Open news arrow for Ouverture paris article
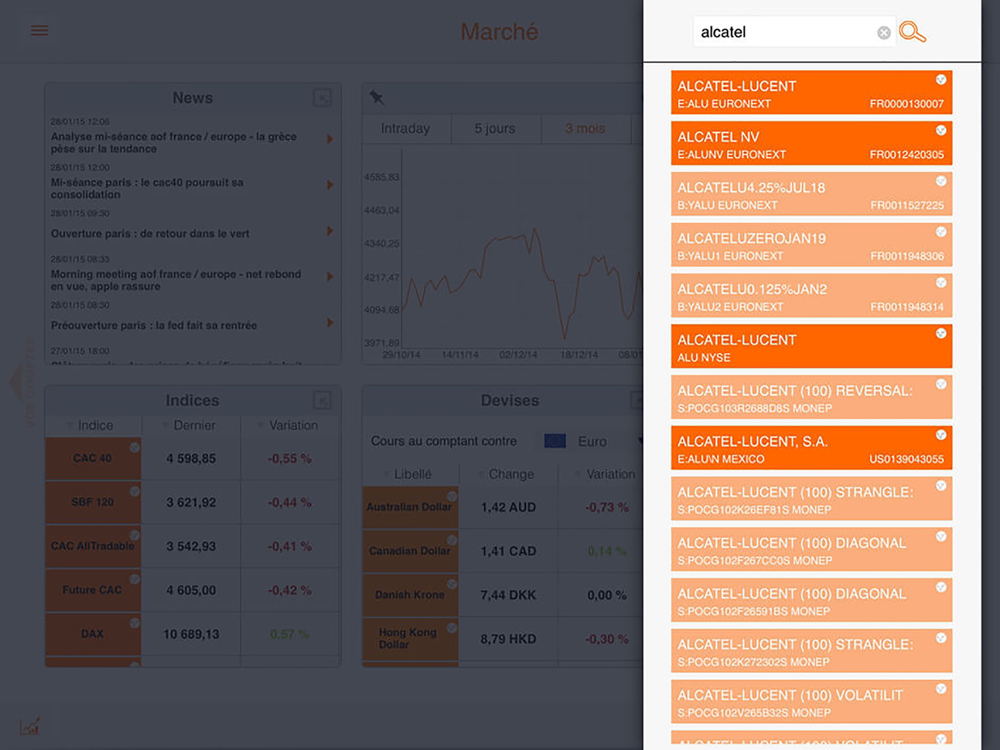The image size is (1000, 750). pyautogui.click(x=330, y=231)
